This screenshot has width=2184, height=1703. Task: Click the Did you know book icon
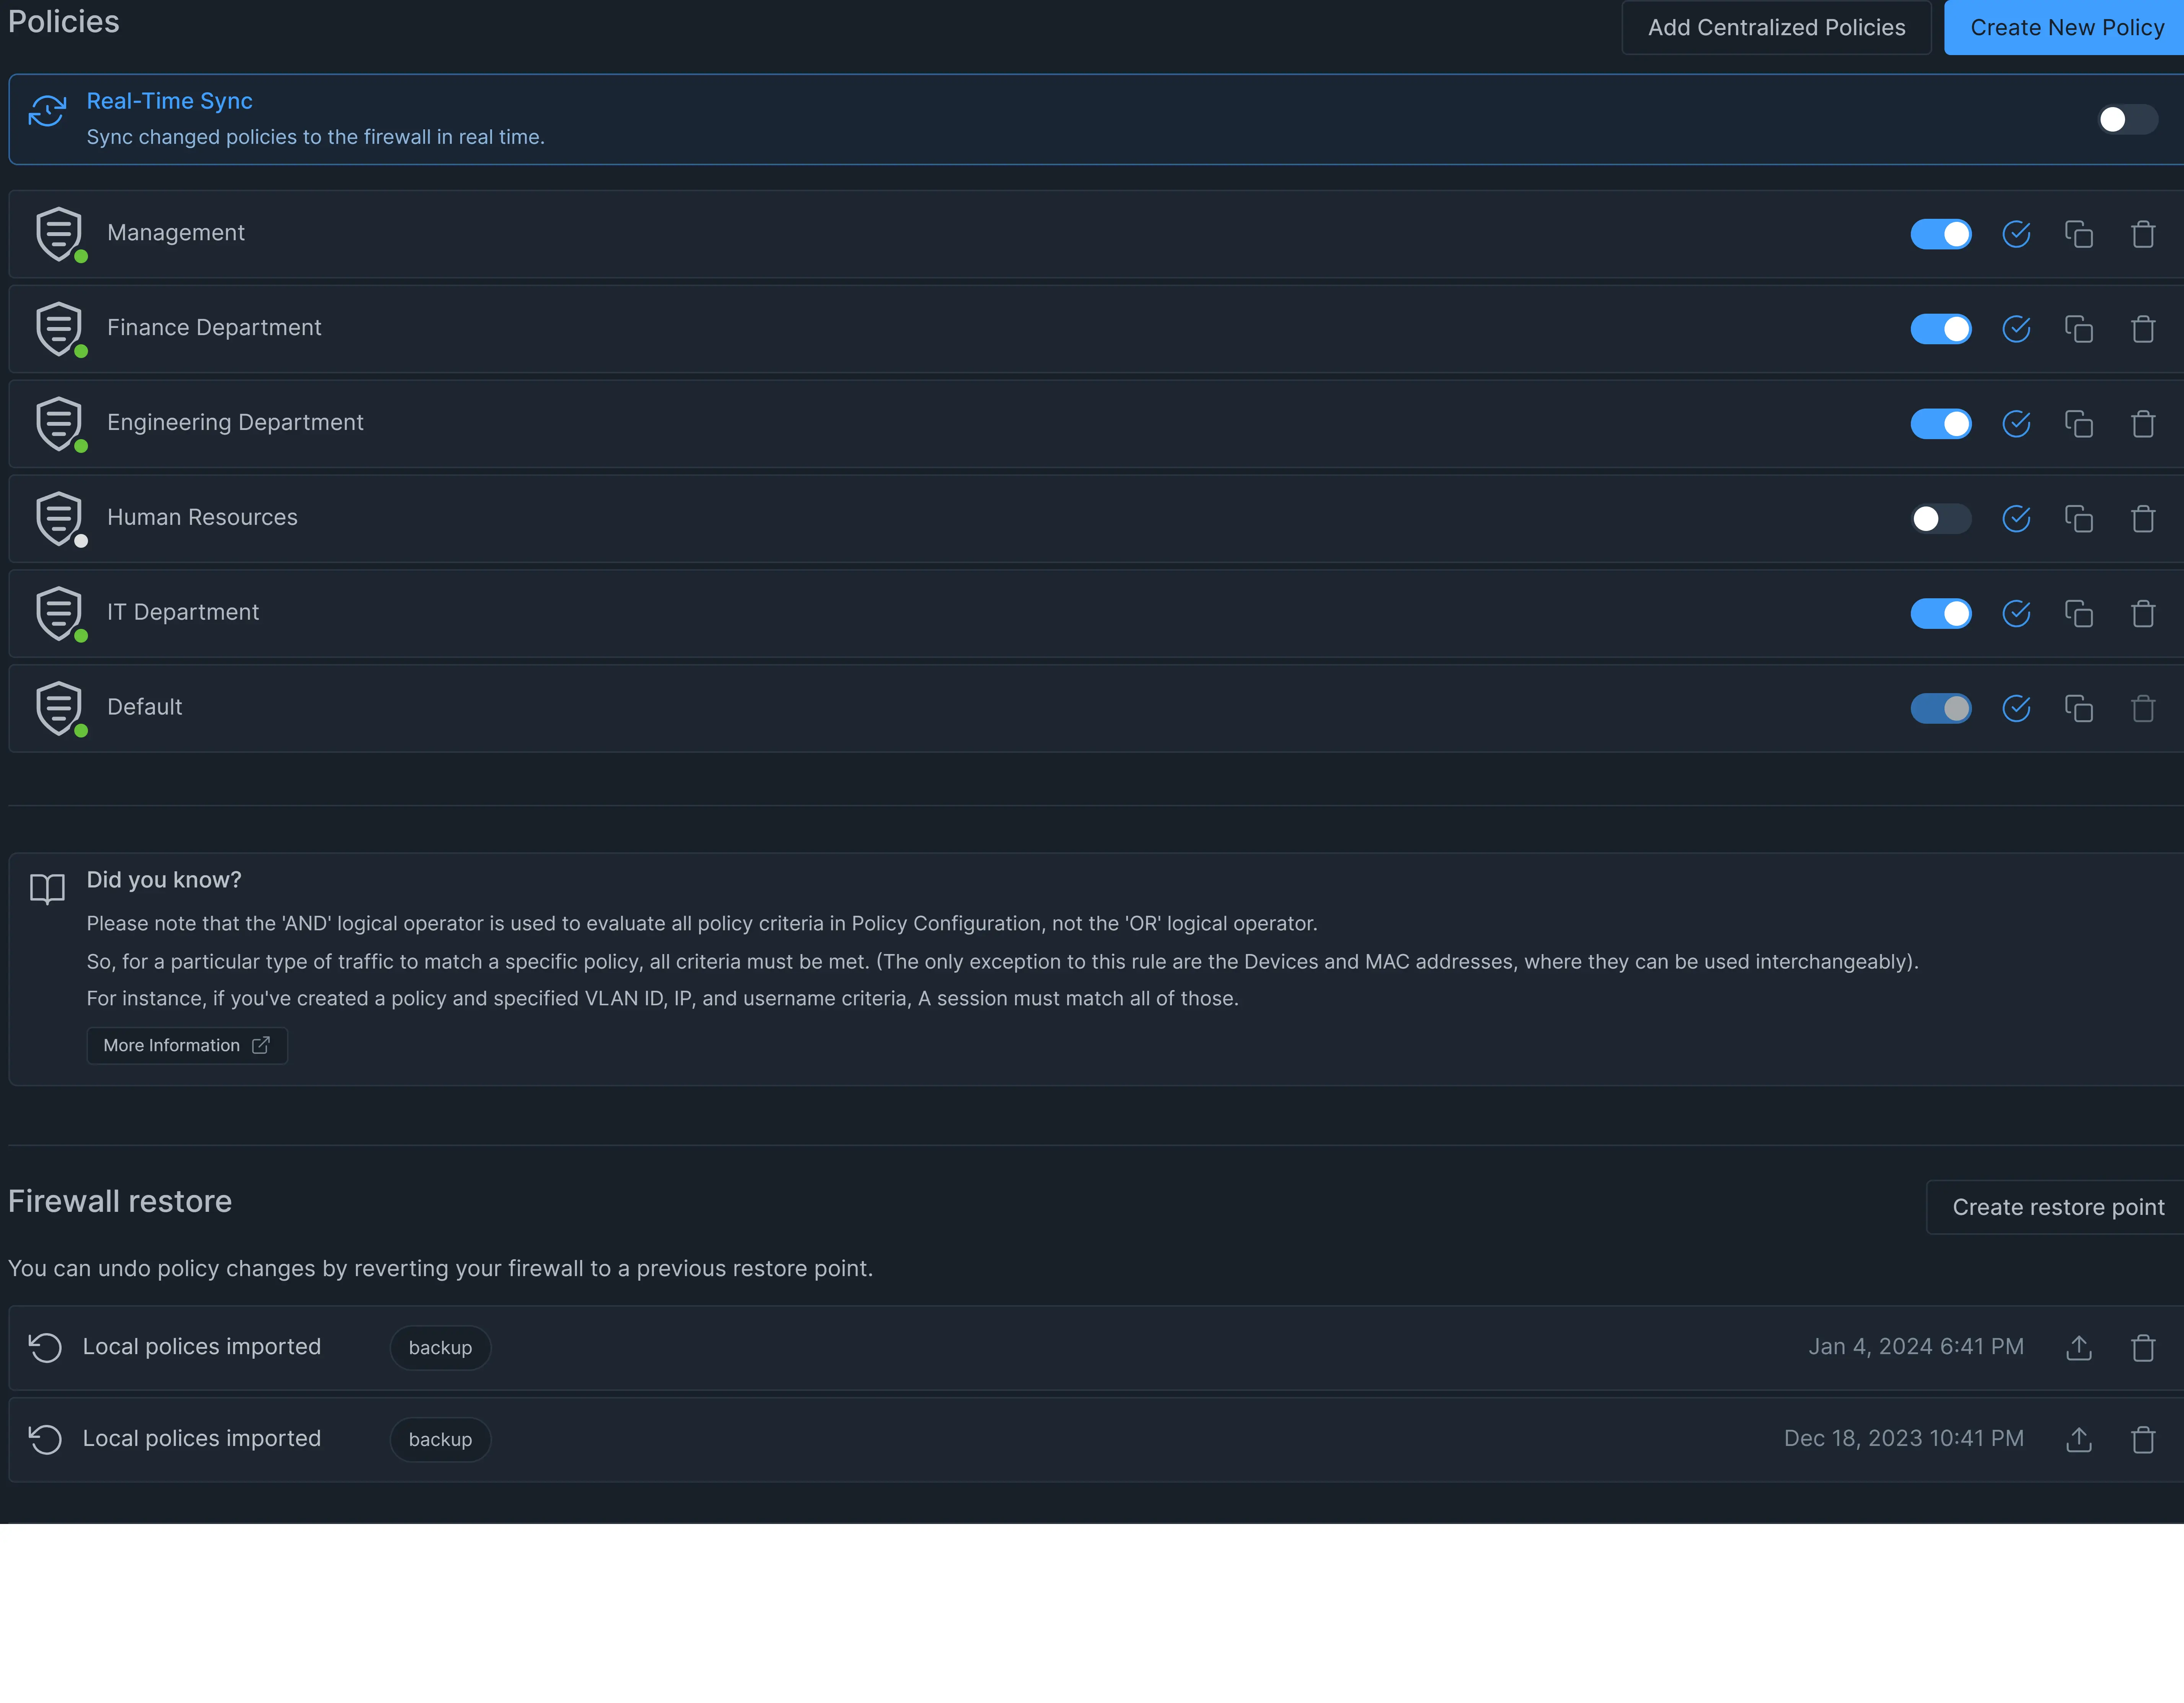[47, 889]
